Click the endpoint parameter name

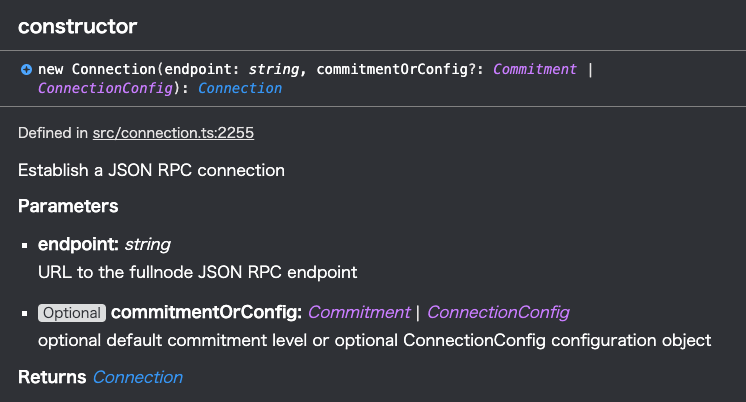78,244
